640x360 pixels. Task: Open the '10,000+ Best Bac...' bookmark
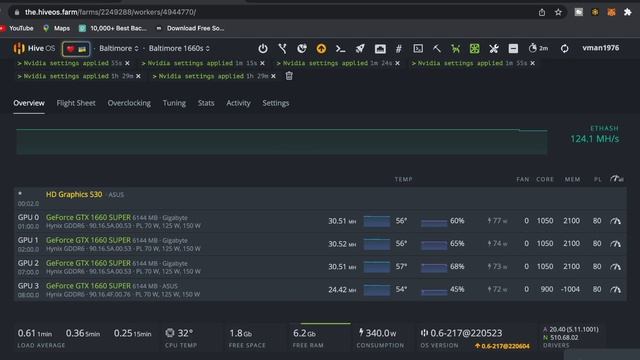[x=113, y=28]
